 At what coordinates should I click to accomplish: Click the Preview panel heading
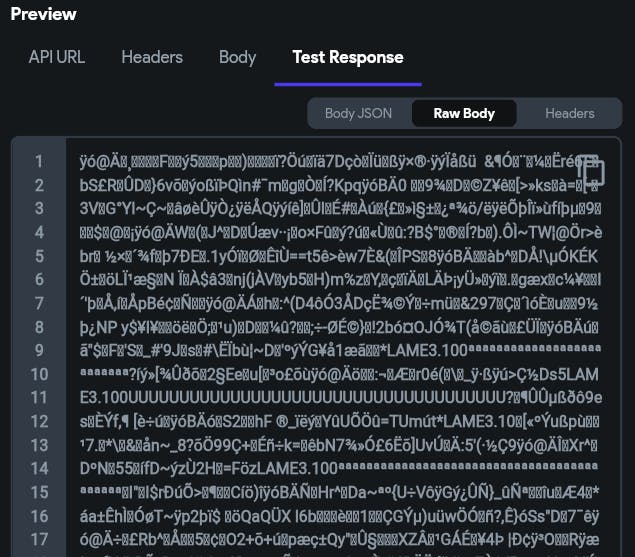click(x=43, y=14)
